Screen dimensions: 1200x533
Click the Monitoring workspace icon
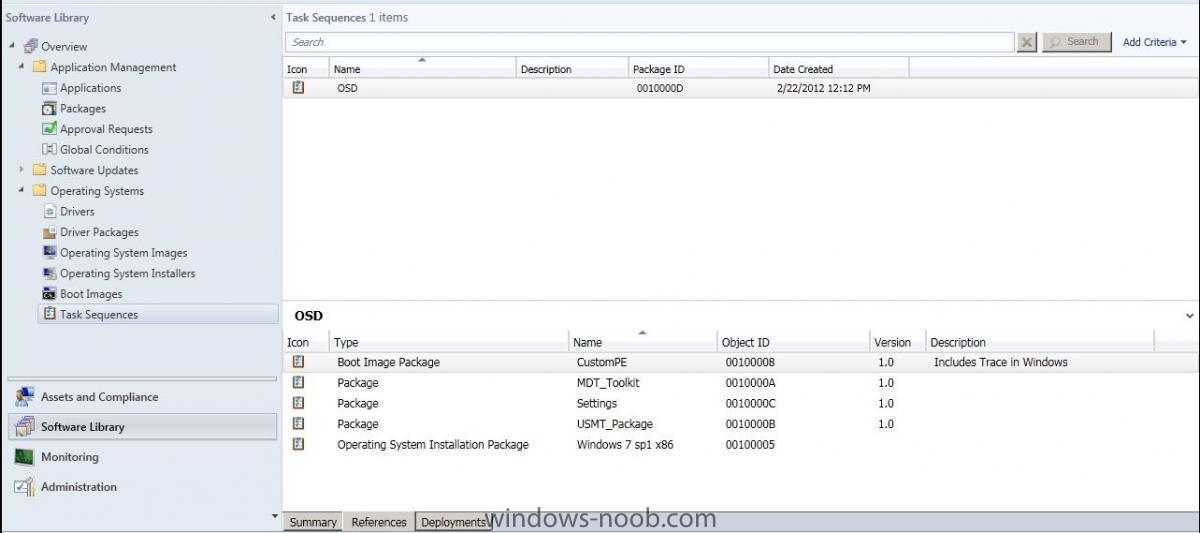tap(24, 457)
